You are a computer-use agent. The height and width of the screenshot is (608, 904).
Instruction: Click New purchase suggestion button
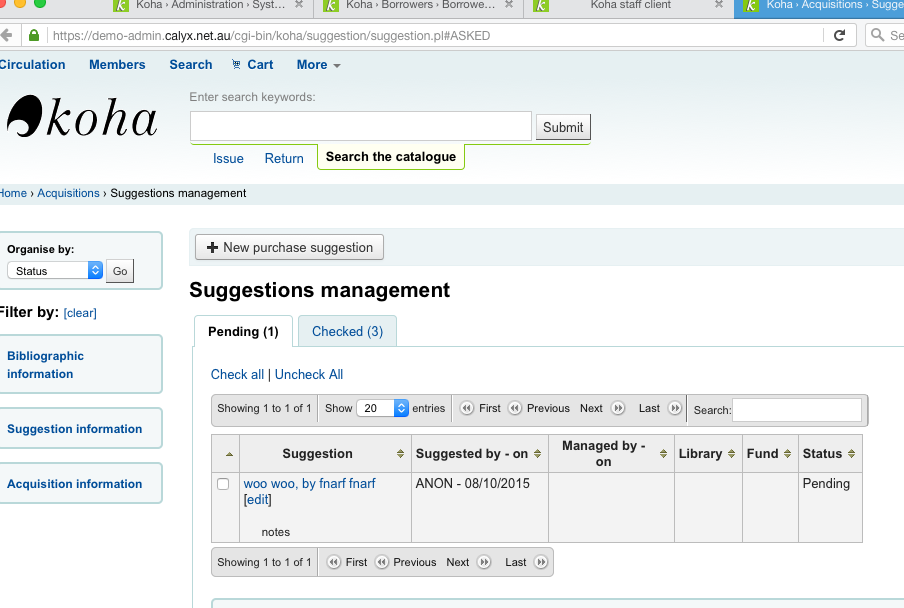tap(289, 247)
